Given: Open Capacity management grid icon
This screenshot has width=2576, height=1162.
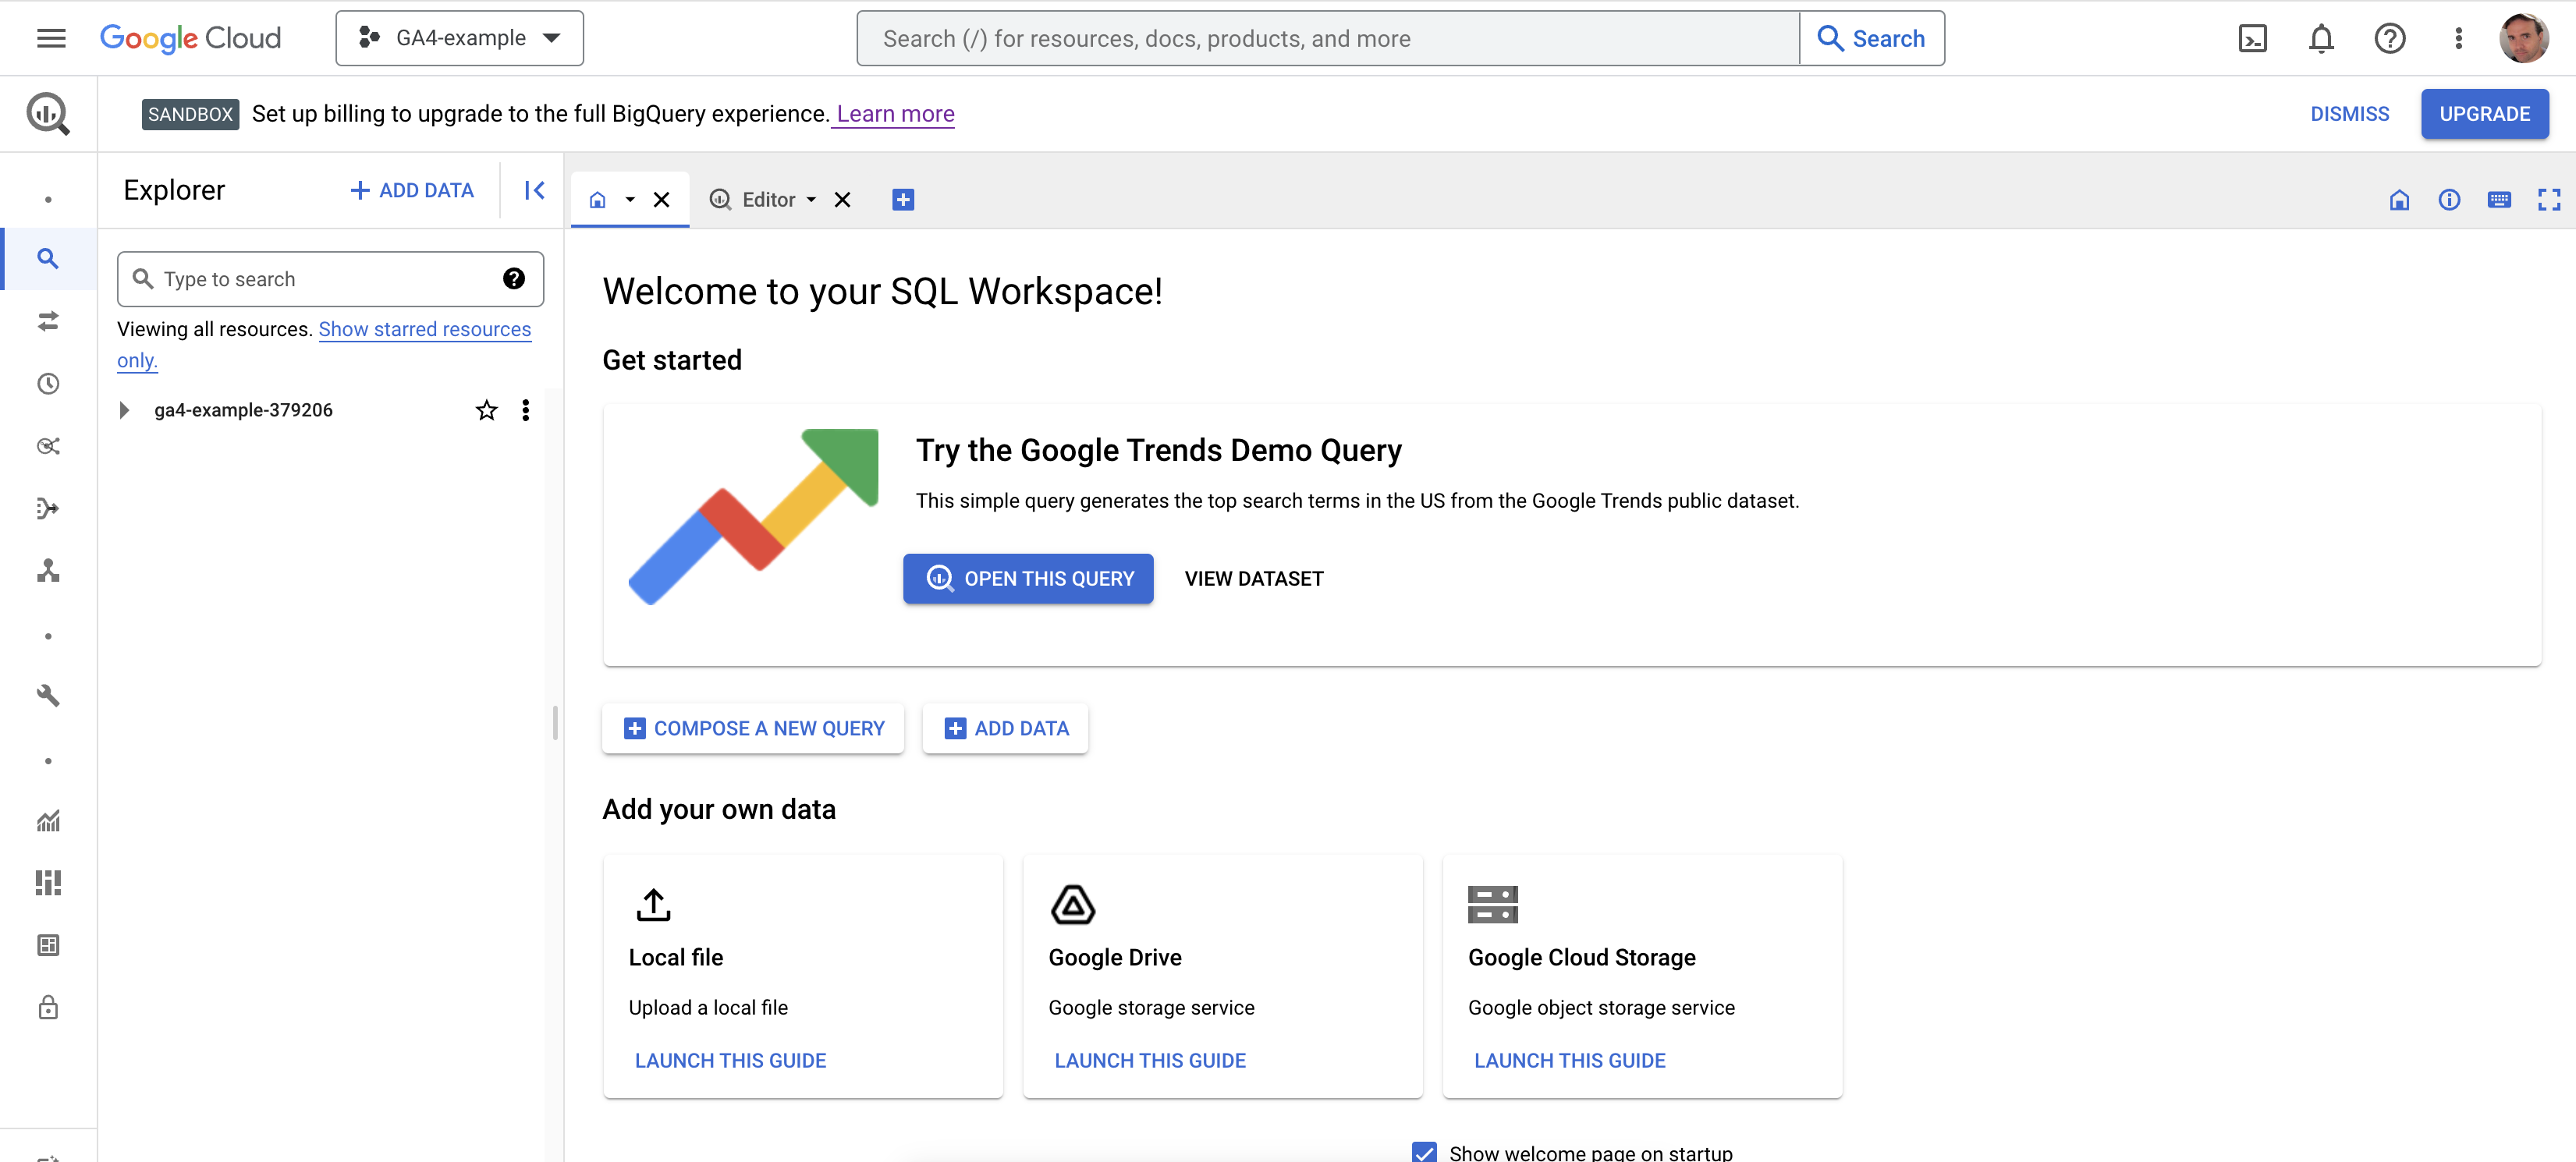Looking at the screenshot, I should click(48, 883).
